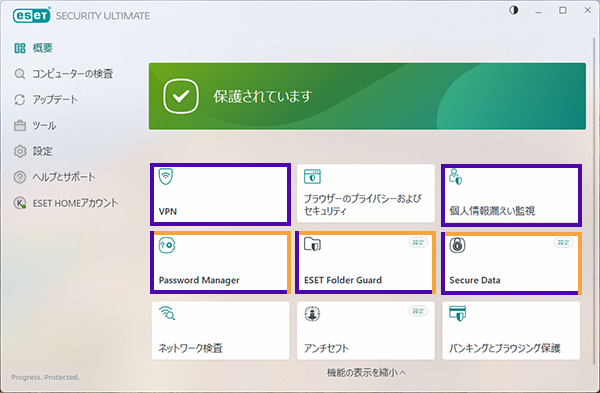Maximize the ESET window
Screen dimensions: 600x393
point(562,10)
